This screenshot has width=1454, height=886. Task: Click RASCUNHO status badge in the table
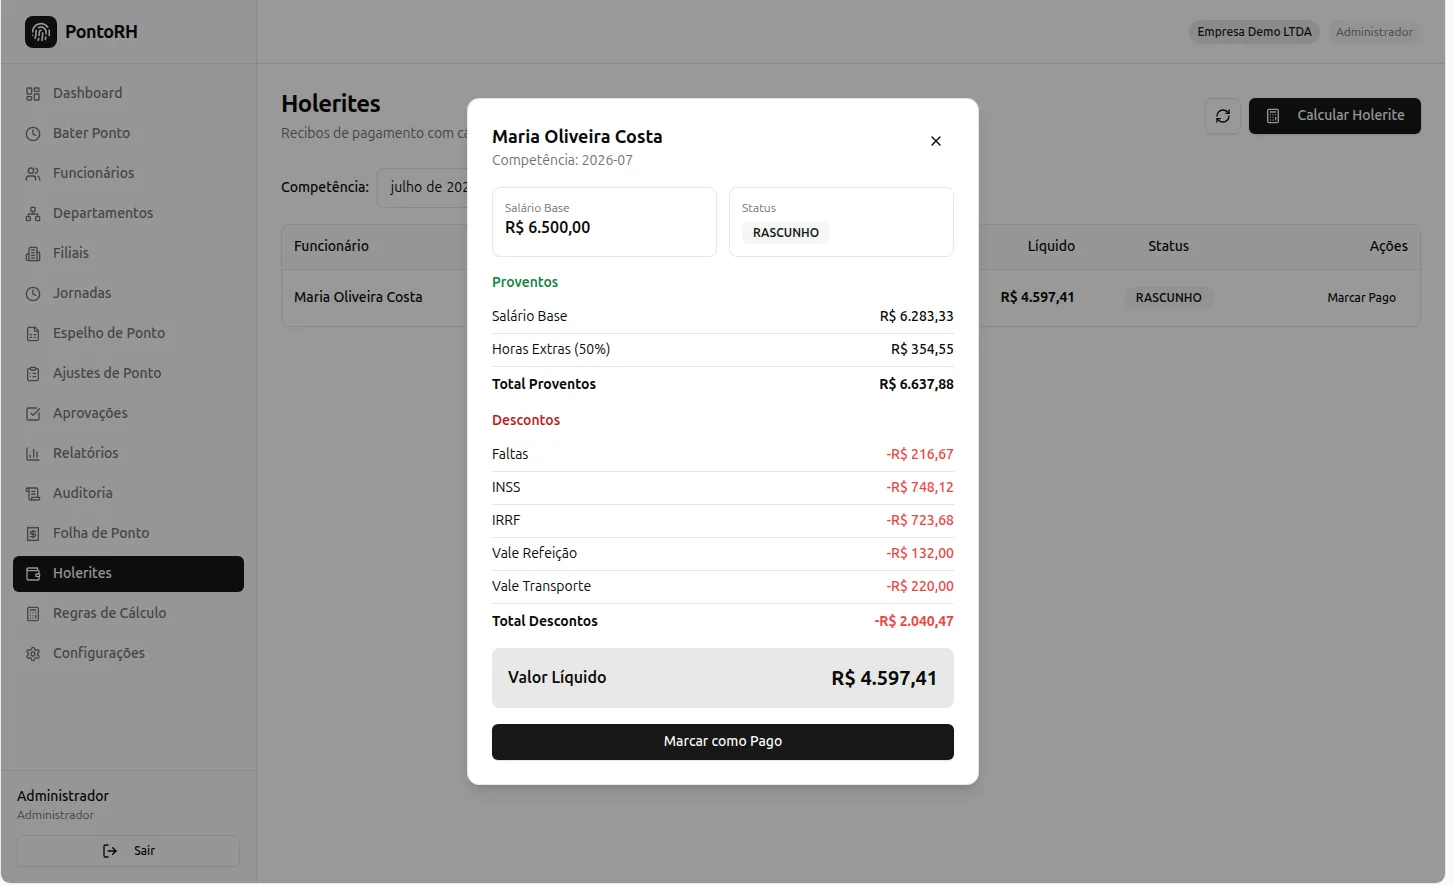coord(1168,298)
